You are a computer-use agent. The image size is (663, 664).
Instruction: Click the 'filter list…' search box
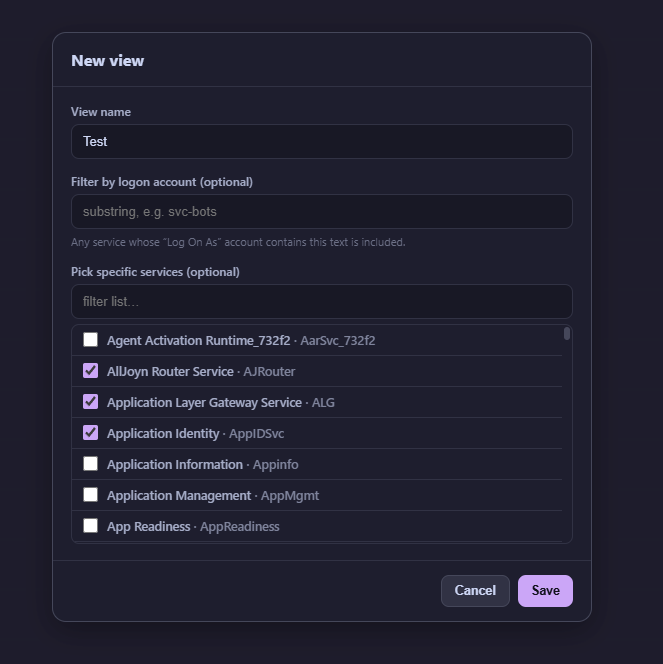point(322,302)
